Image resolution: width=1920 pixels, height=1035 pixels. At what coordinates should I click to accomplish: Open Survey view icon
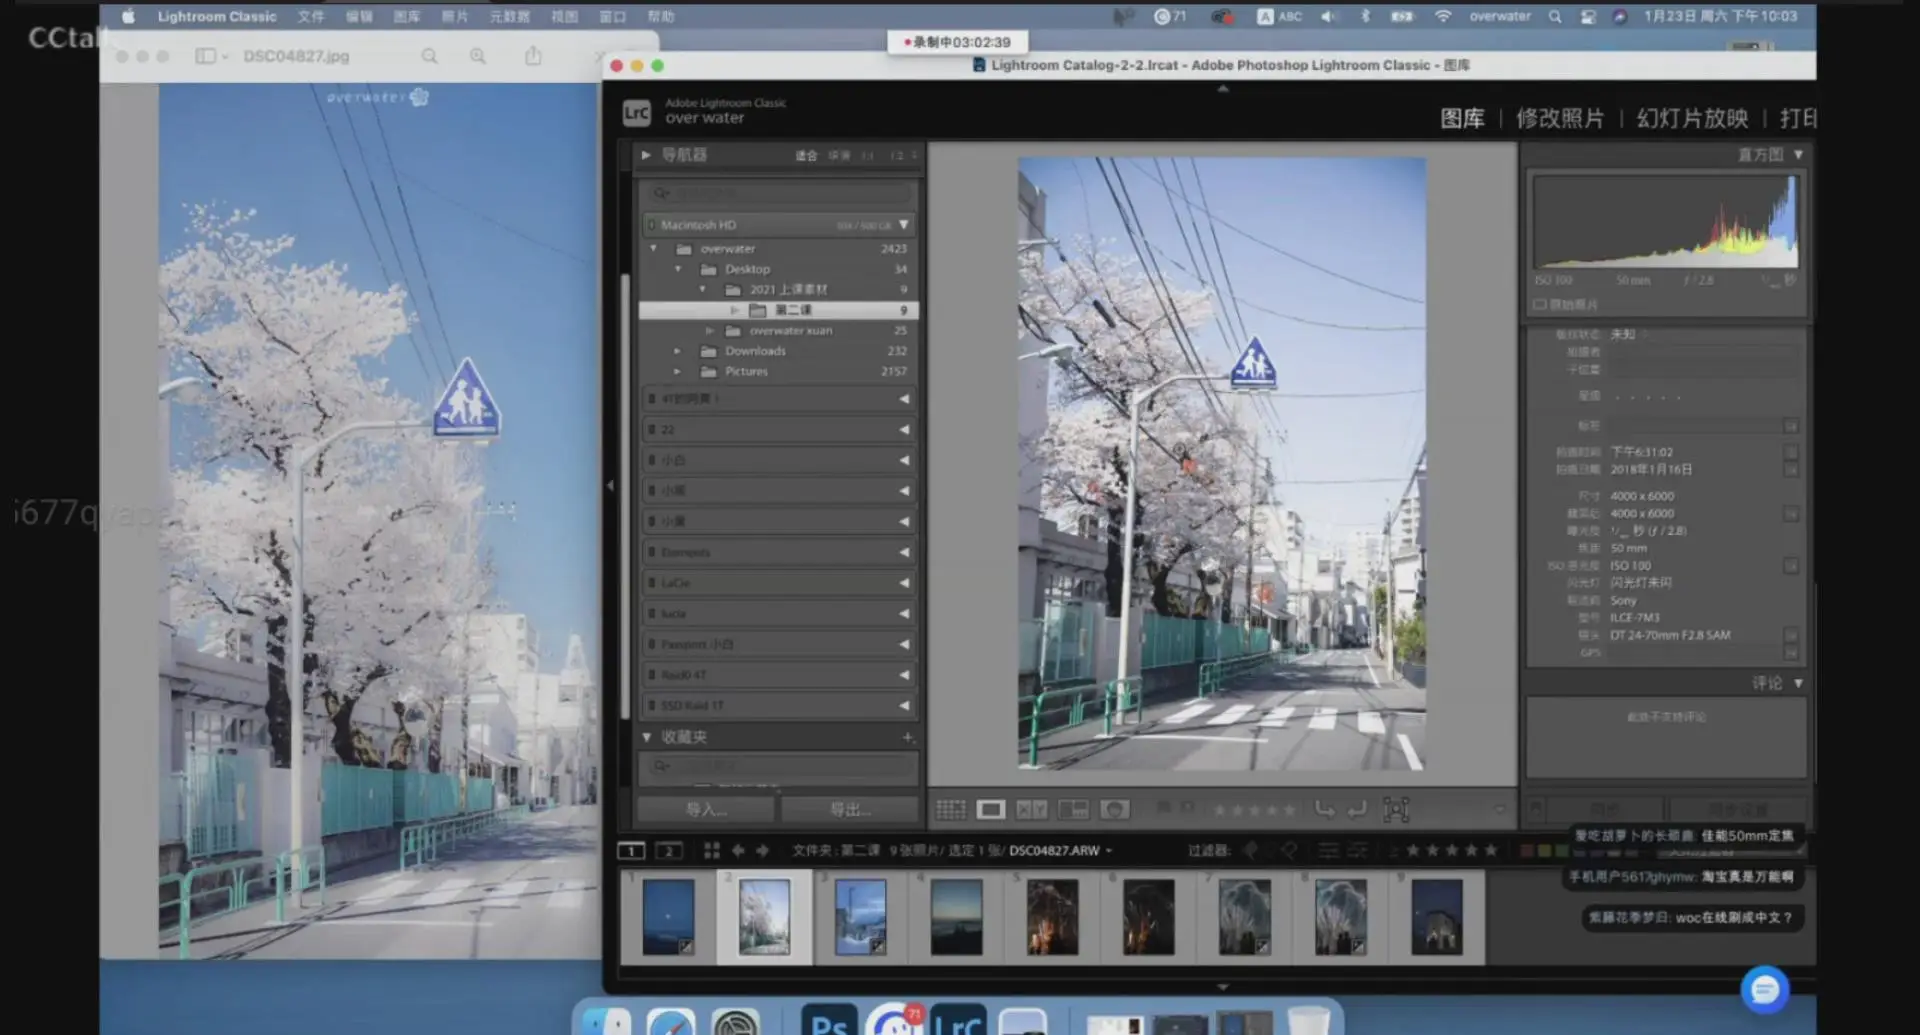pos(1073,809)
